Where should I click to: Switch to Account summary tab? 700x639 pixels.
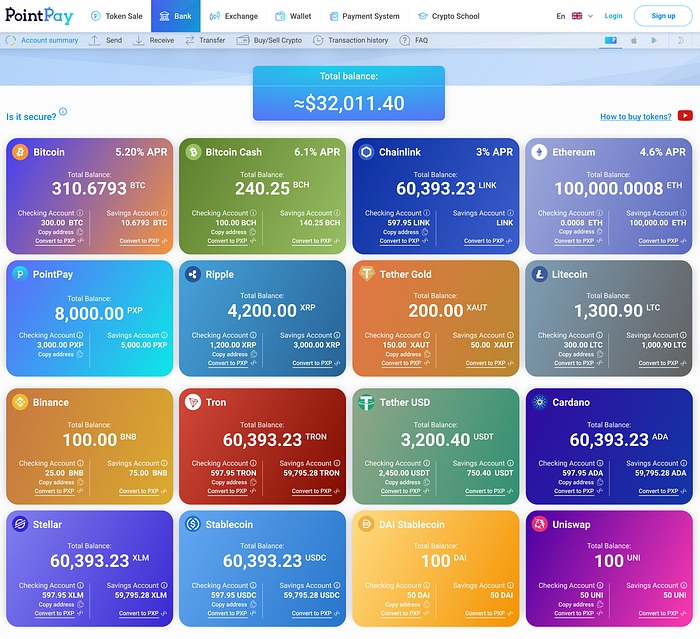(x=42, y=40)
